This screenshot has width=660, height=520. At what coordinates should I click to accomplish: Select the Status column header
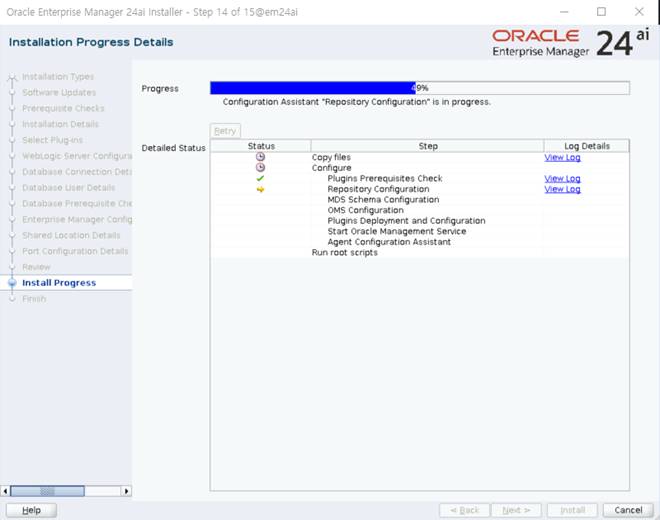click(x=261, y=146)
